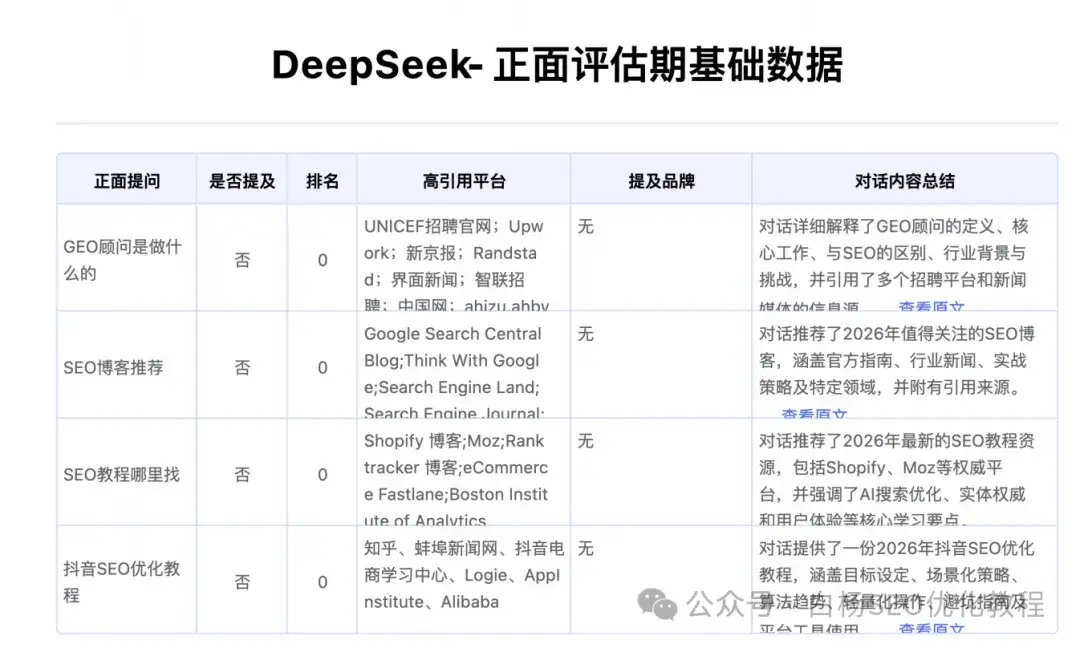Select the 提及品牌 column header

[661, 181]
